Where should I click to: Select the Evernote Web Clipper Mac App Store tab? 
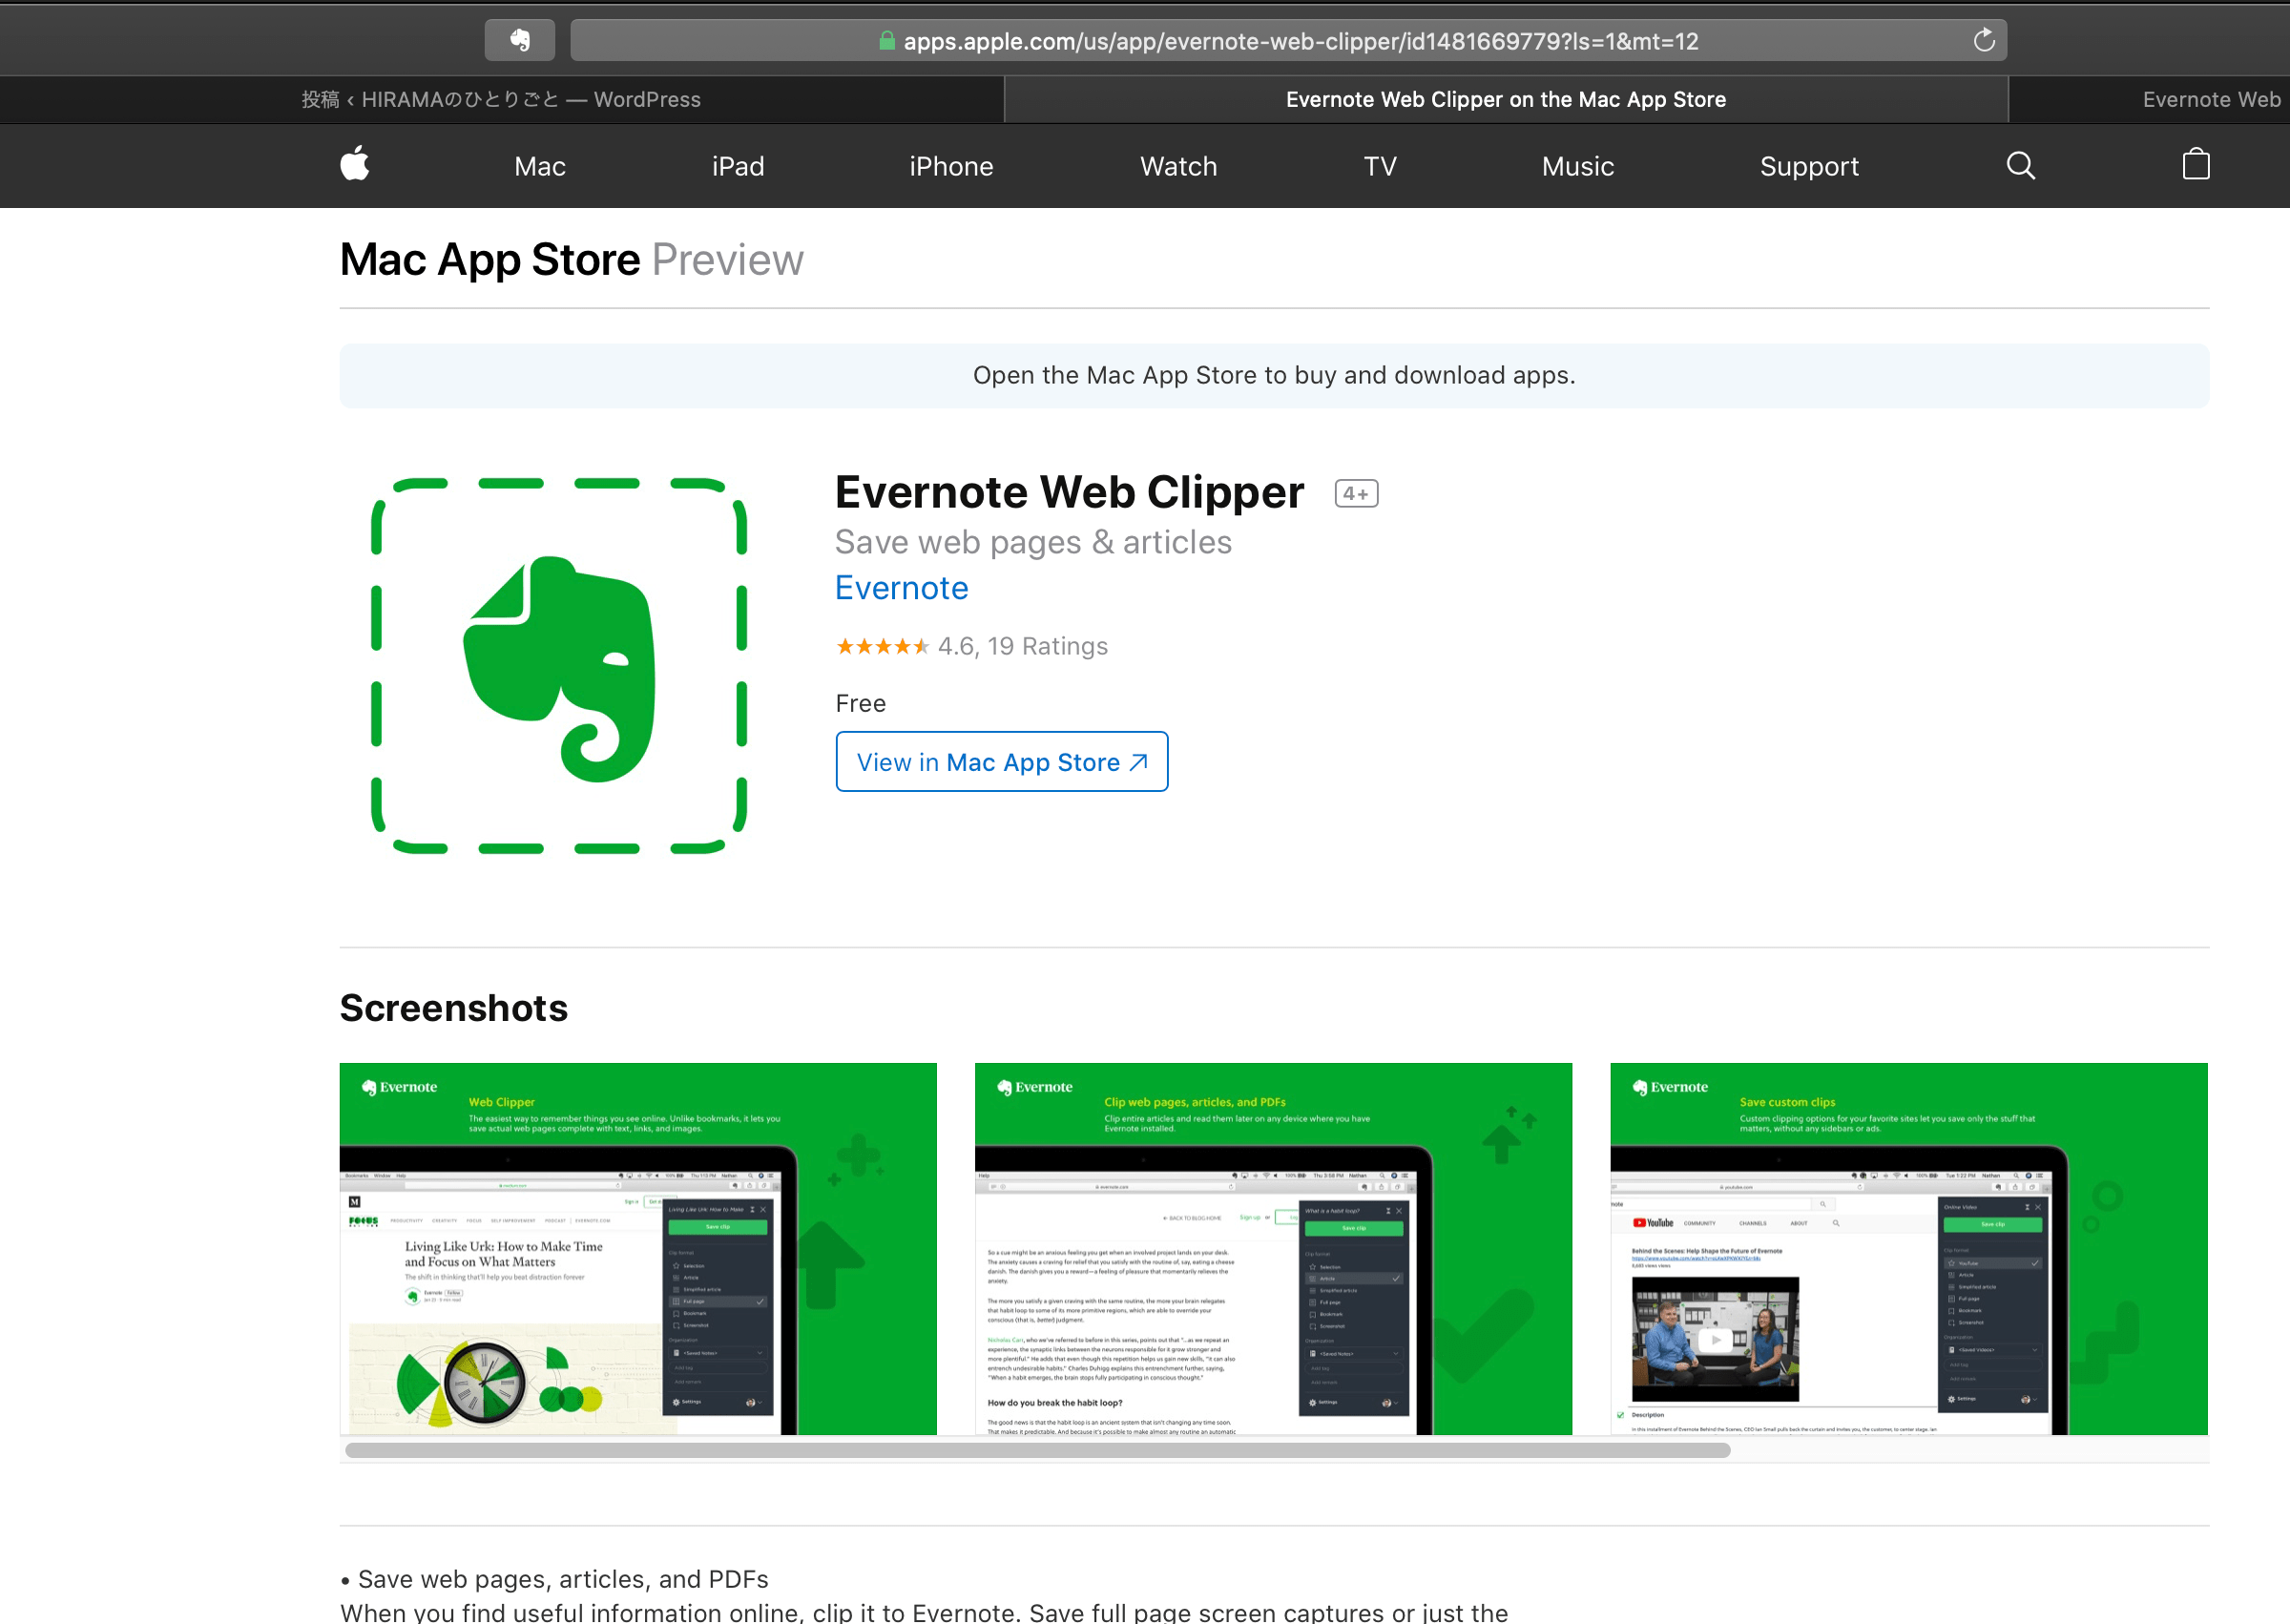[x=1506, y=100]
